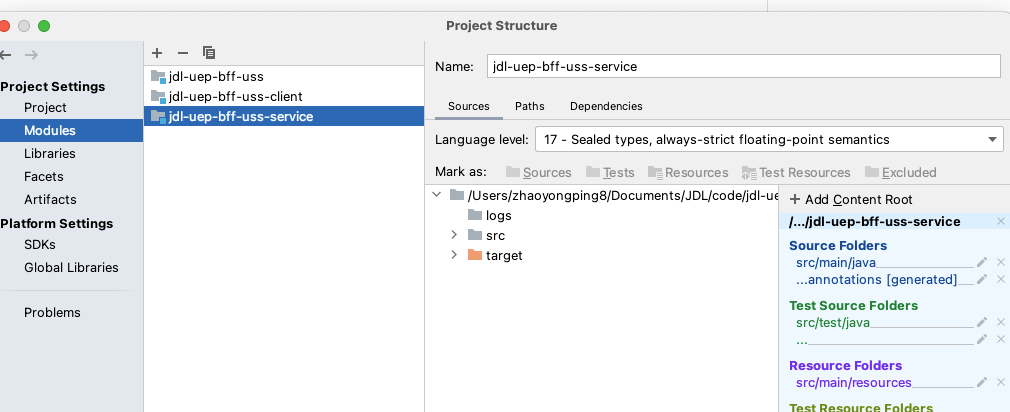Remove selected module with minus icon

click(x=183, y=53)
